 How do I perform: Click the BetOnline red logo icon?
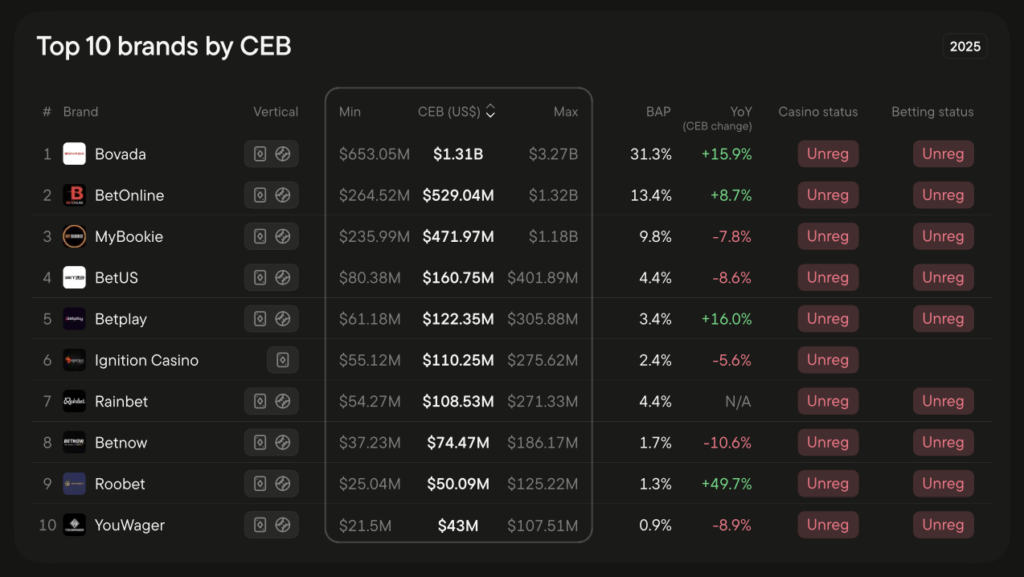click(75, 195)
